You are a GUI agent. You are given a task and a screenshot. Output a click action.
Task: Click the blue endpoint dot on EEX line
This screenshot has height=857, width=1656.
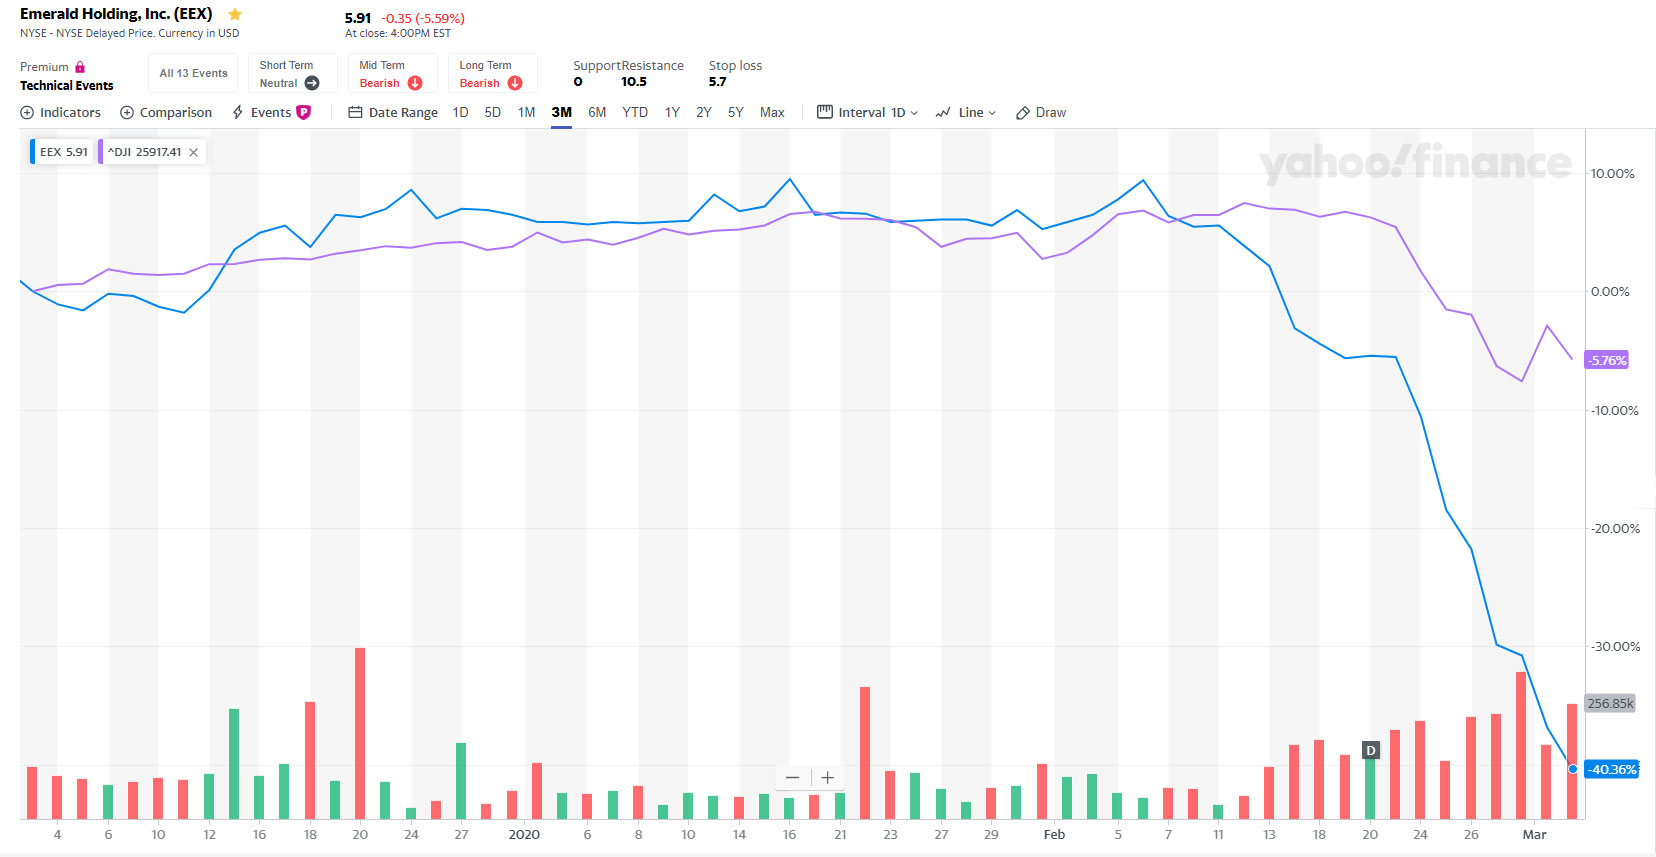point(1573,769)
